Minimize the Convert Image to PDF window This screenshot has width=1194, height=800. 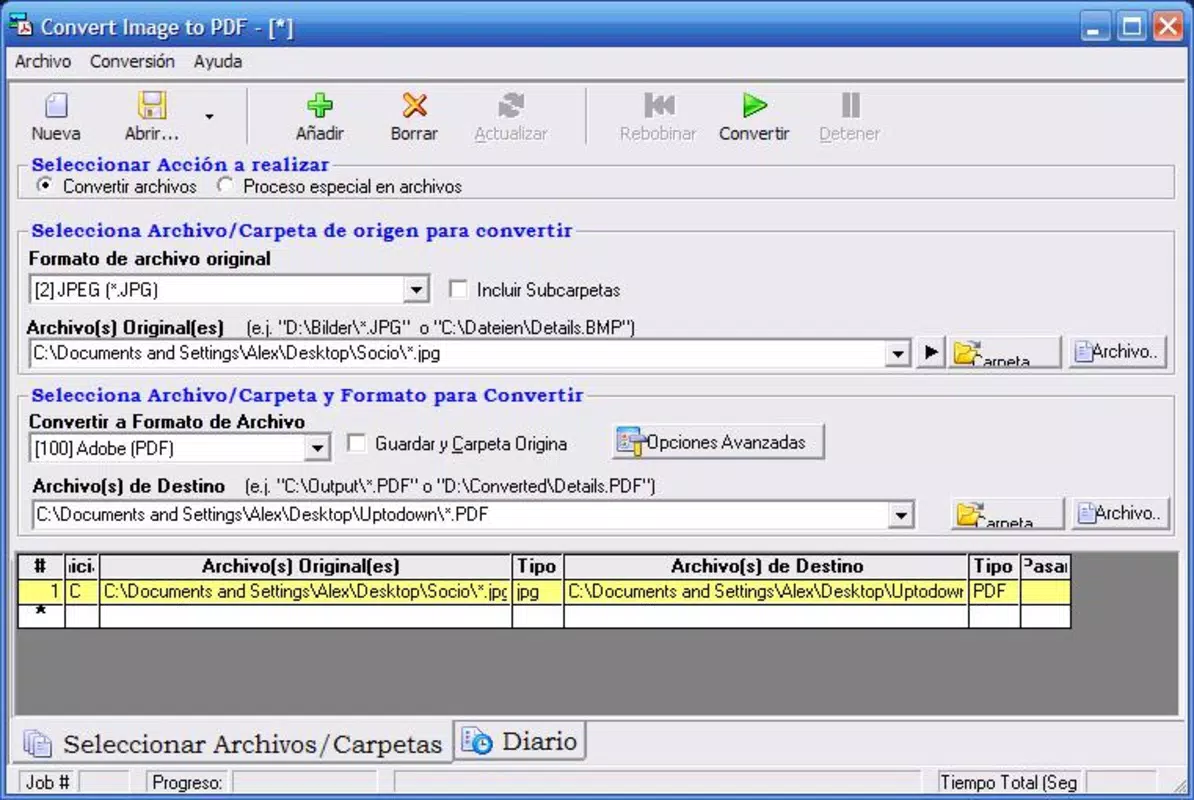click(1094, 27)
